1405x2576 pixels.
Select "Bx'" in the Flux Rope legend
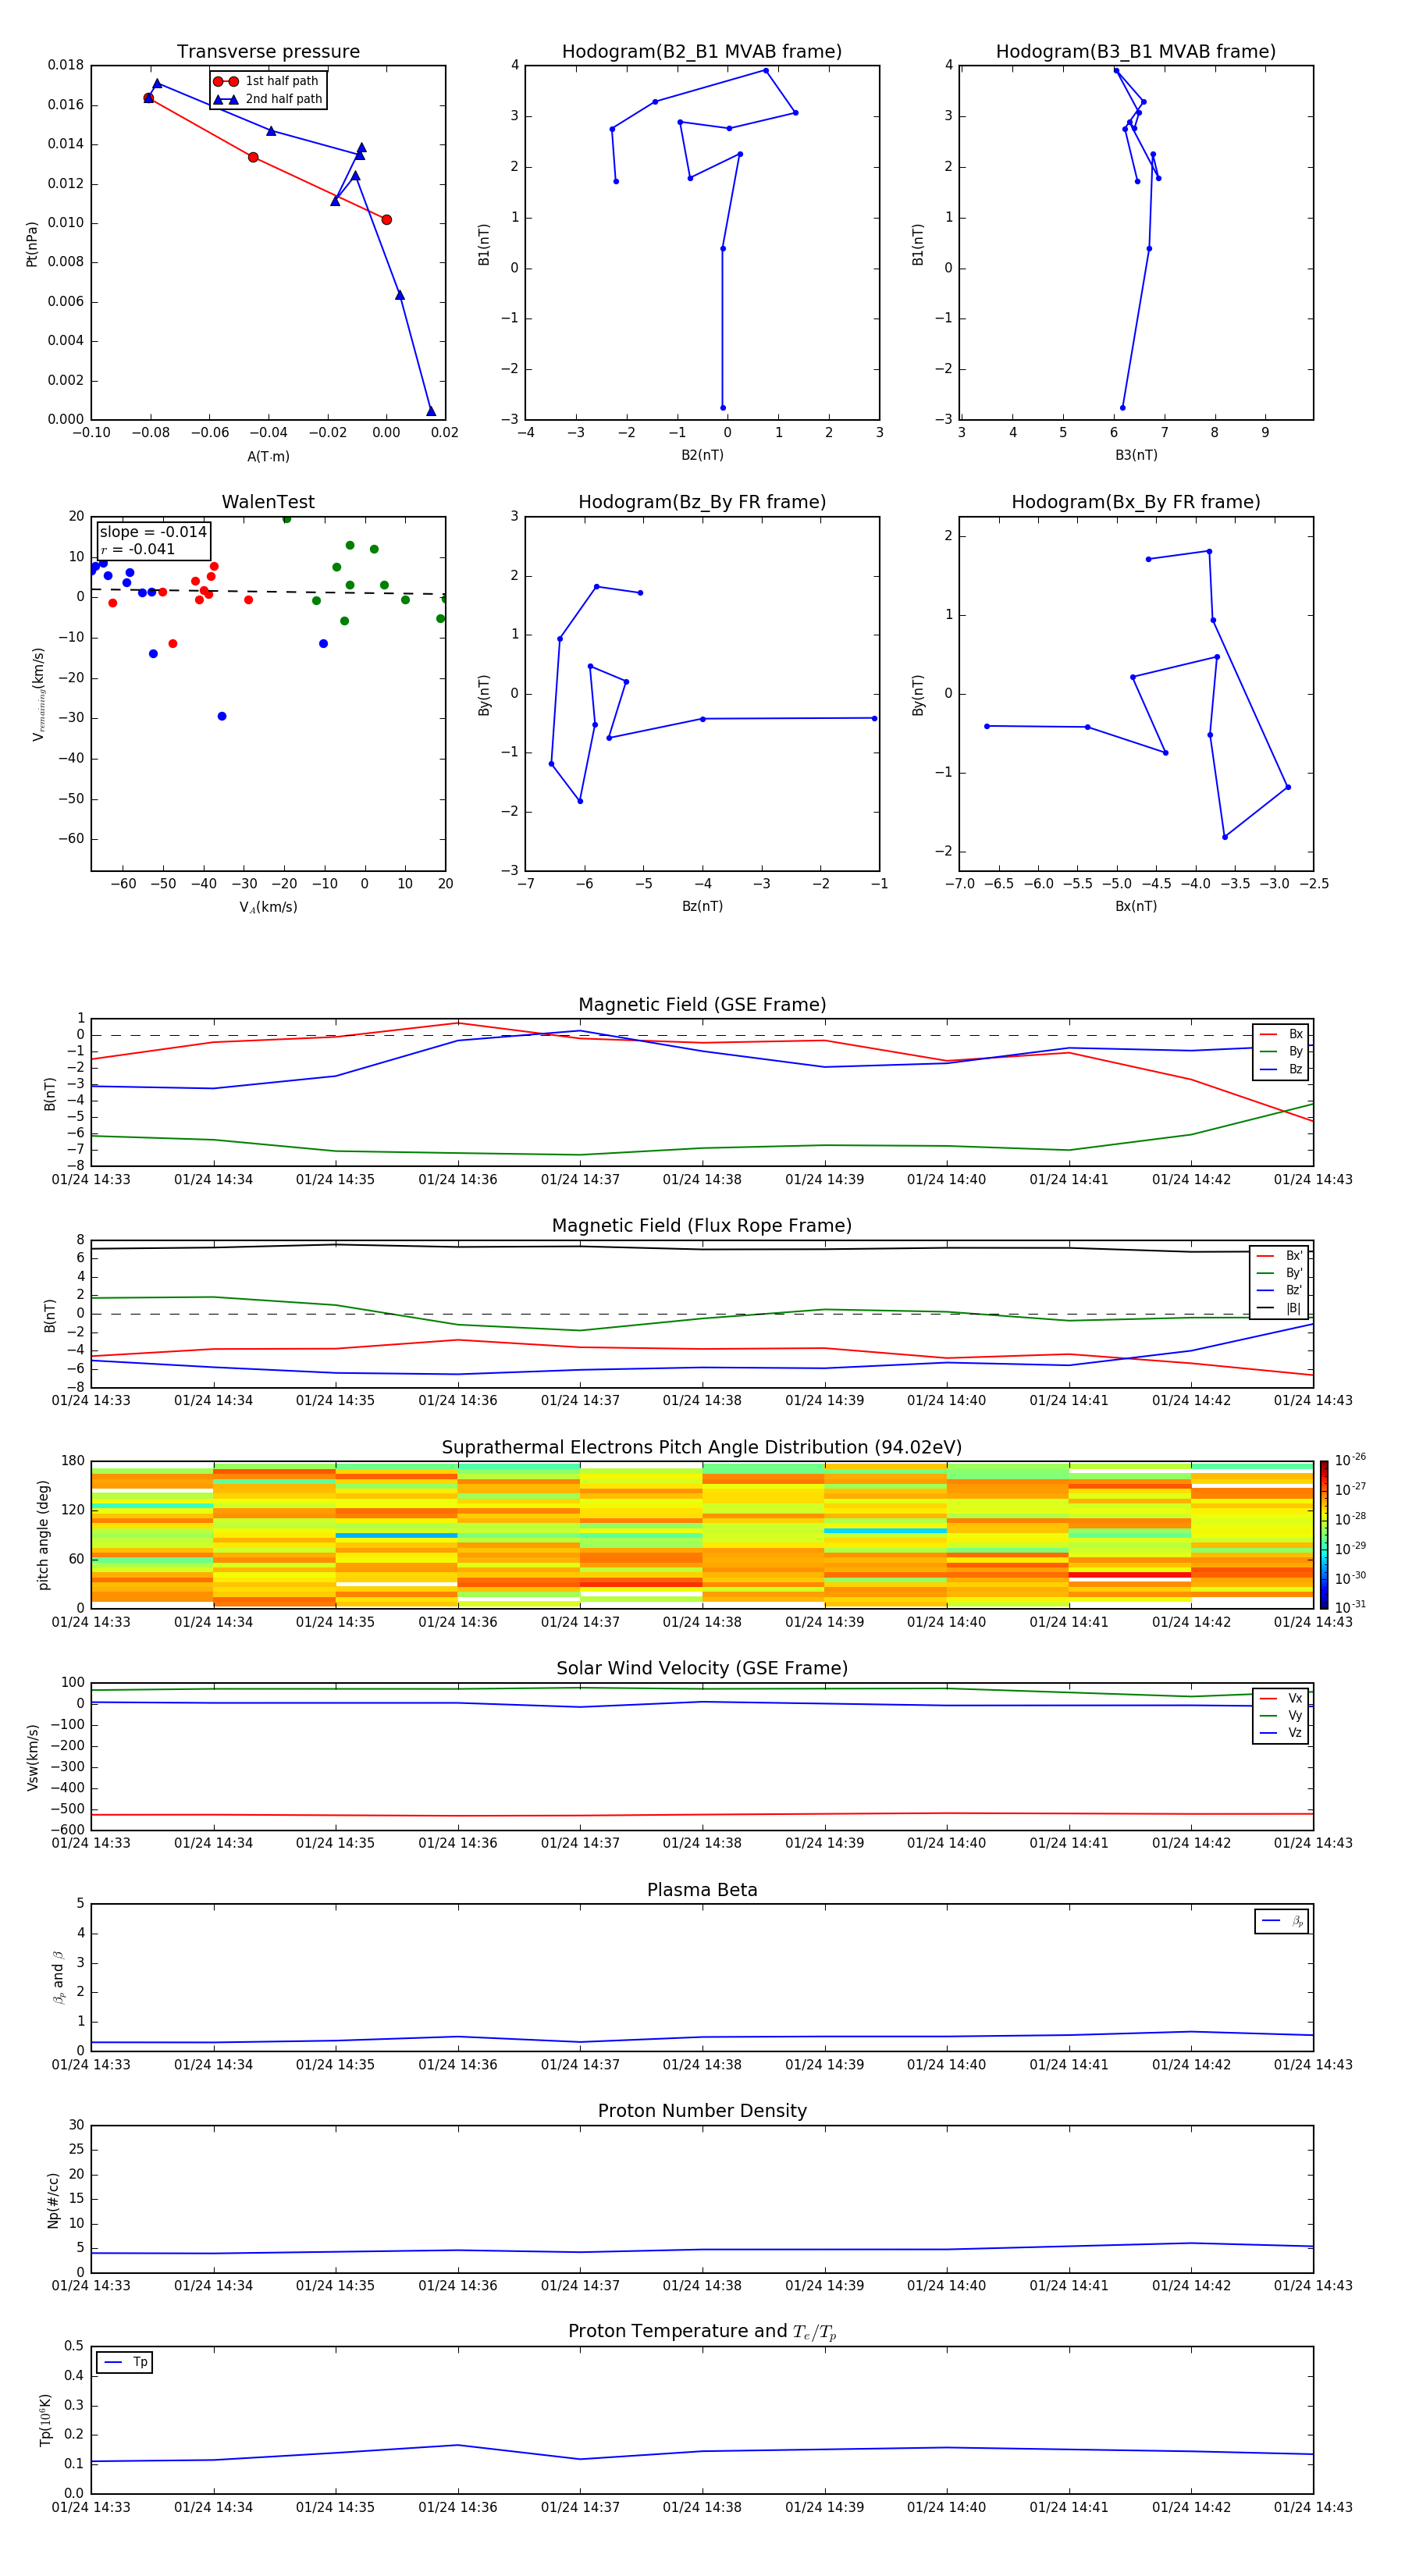click(1279, 1256)
